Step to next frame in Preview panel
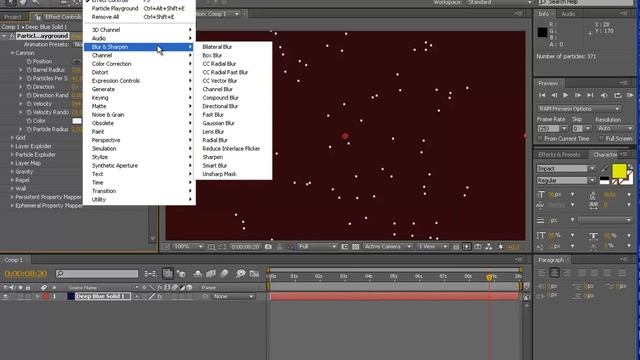Image resolution: width=640 pixels, height=360 pixels. 578,95
